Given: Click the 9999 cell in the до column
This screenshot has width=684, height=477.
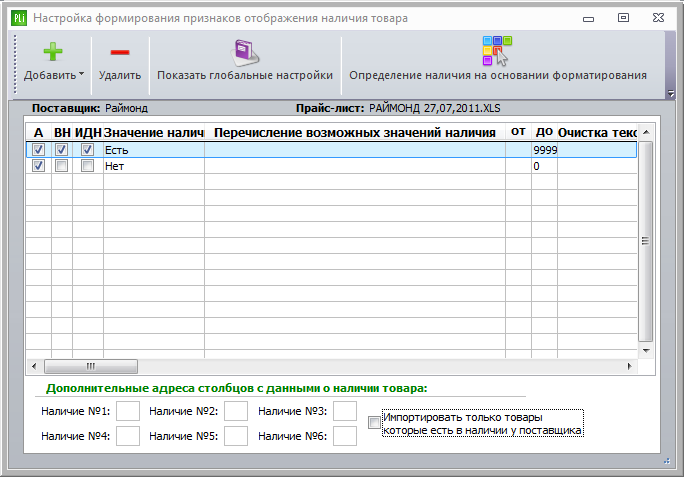Looking at the screenshot, I should coord(544,150).
